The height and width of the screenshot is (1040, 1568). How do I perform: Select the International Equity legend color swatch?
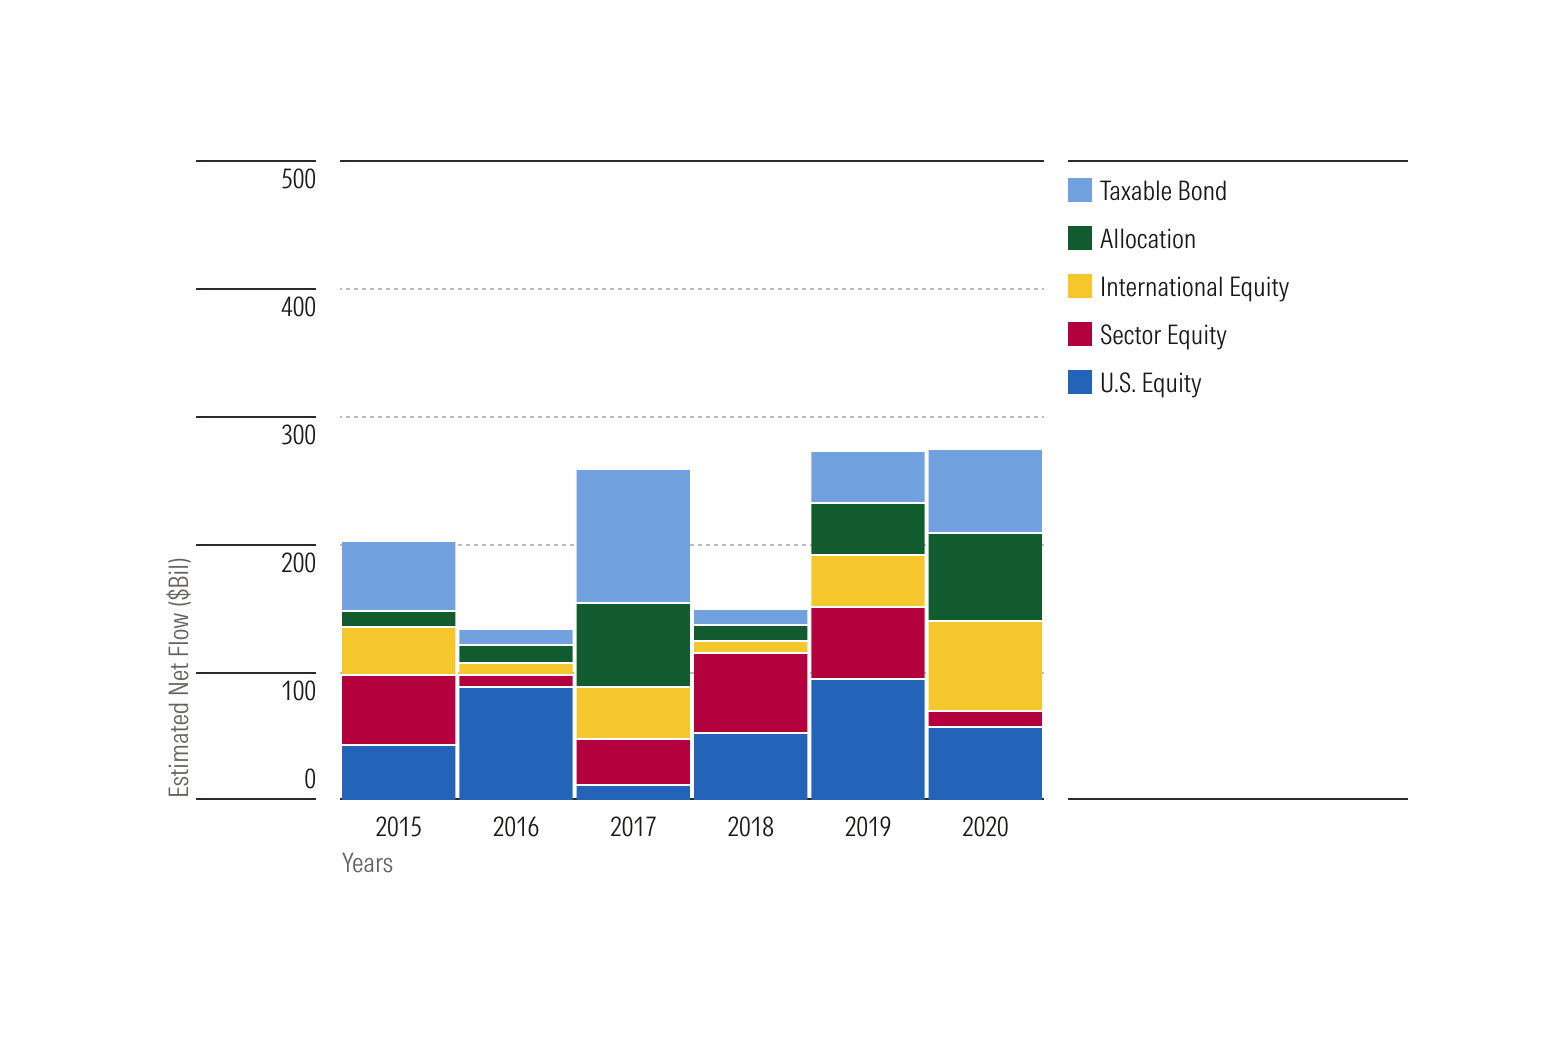pyautogui.click(x=1080, y=286)
